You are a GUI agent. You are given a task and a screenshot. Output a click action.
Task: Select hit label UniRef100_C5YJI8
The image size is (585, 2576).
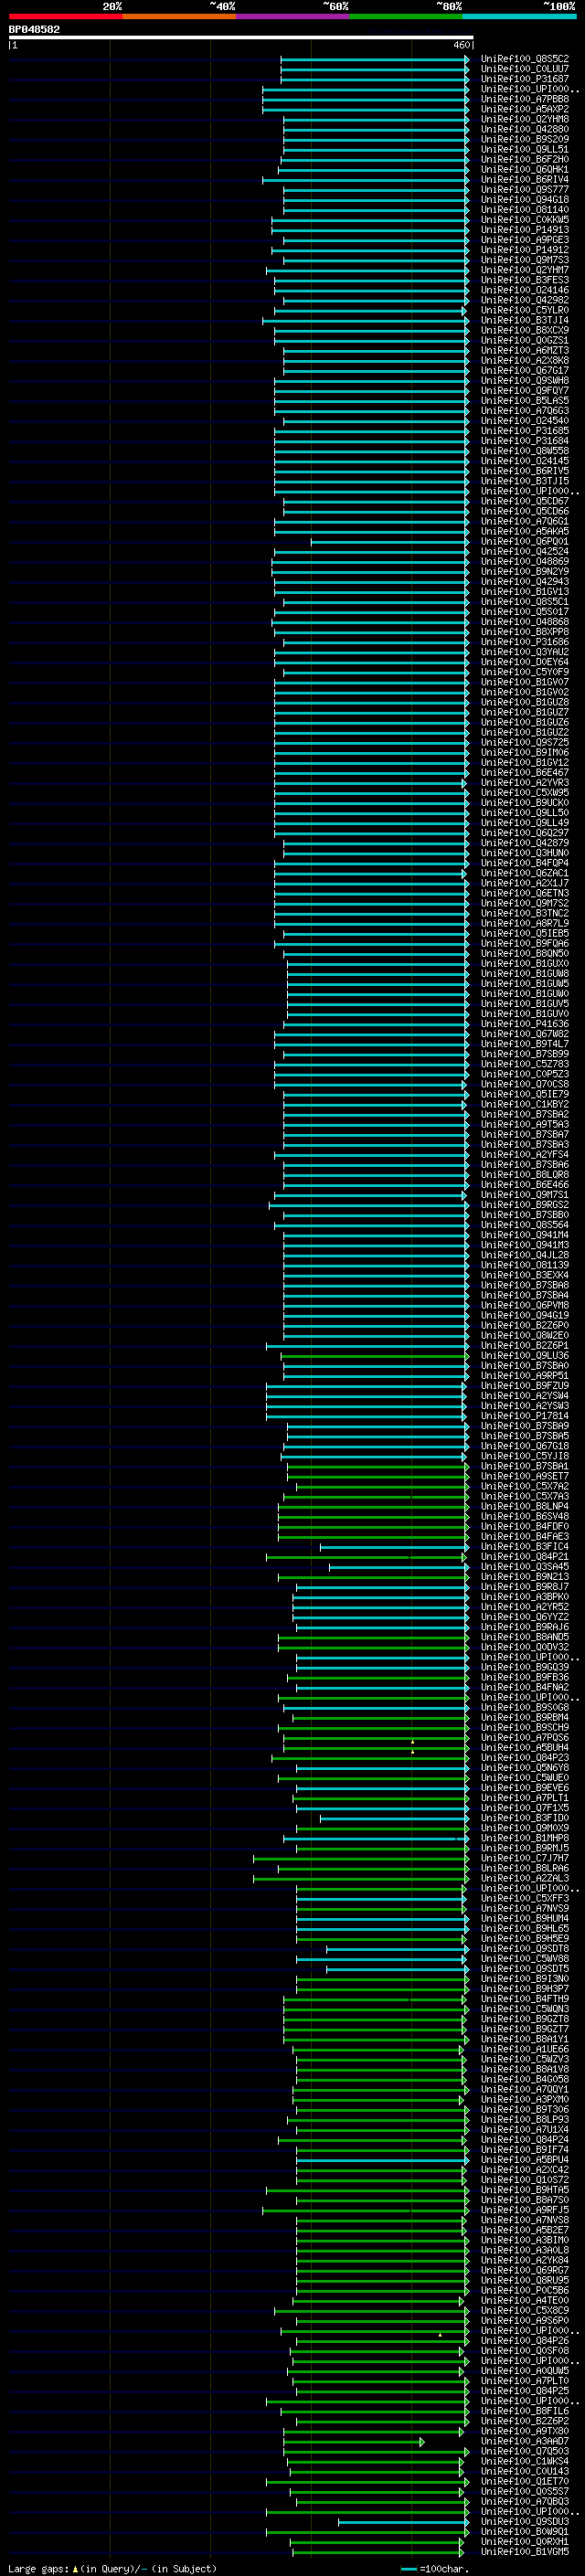coord(525,1456)
